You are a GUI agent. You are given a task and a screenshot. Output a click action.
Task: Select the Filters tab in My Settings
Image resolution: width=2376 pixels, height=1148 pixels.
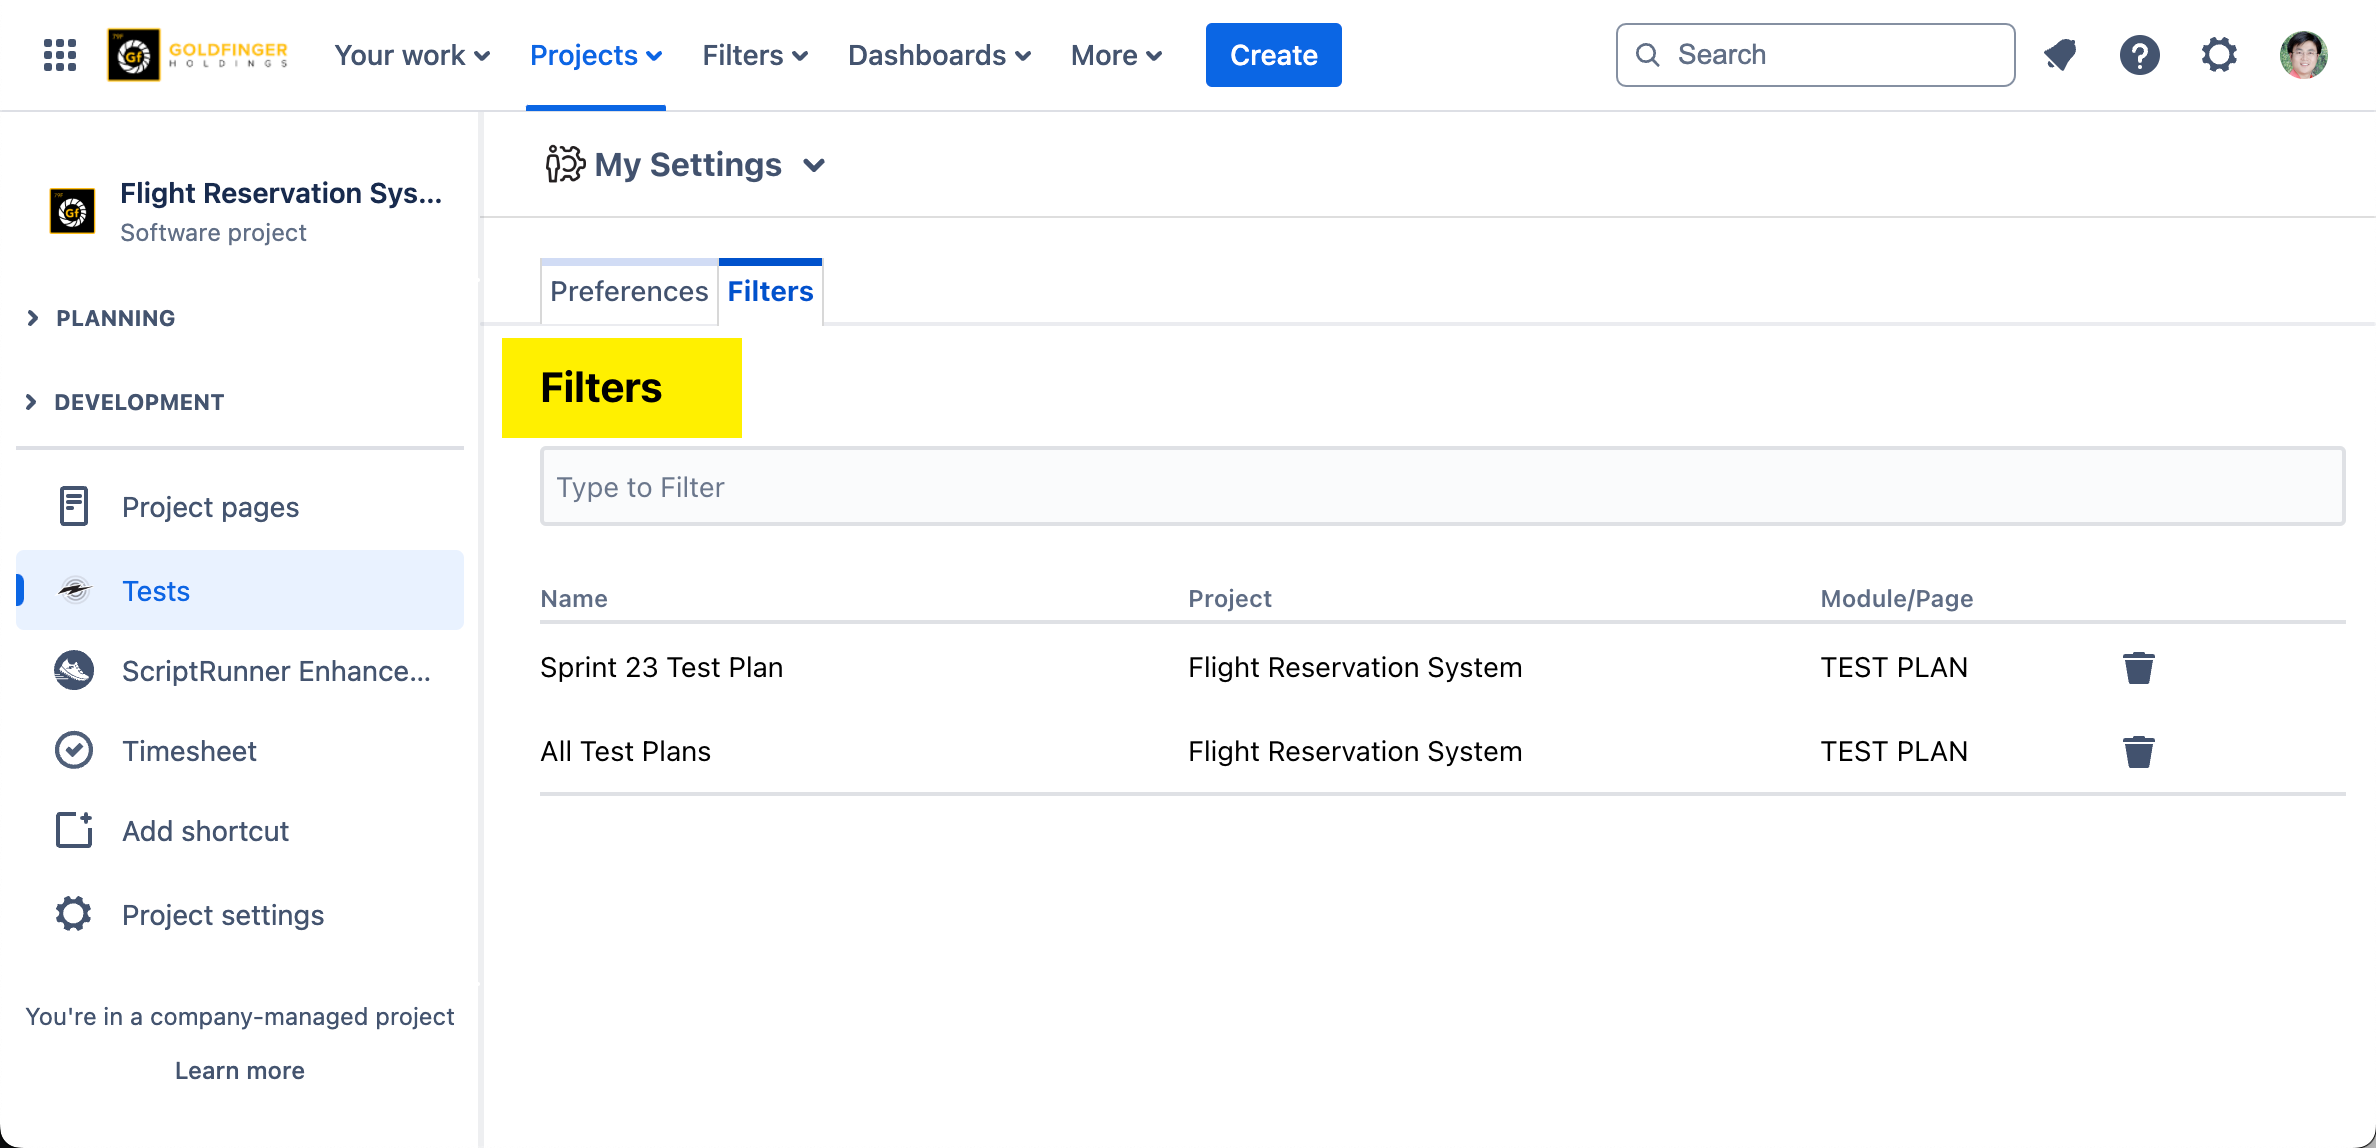pos(770,292)
